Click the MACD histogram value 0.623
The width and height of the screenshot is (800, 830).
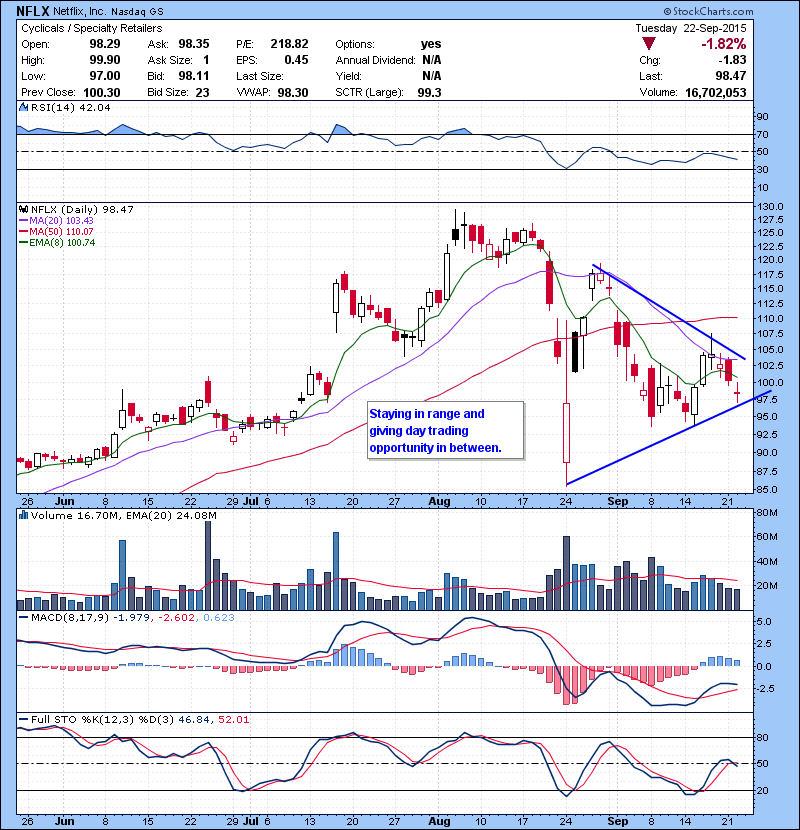coord(218,617)
